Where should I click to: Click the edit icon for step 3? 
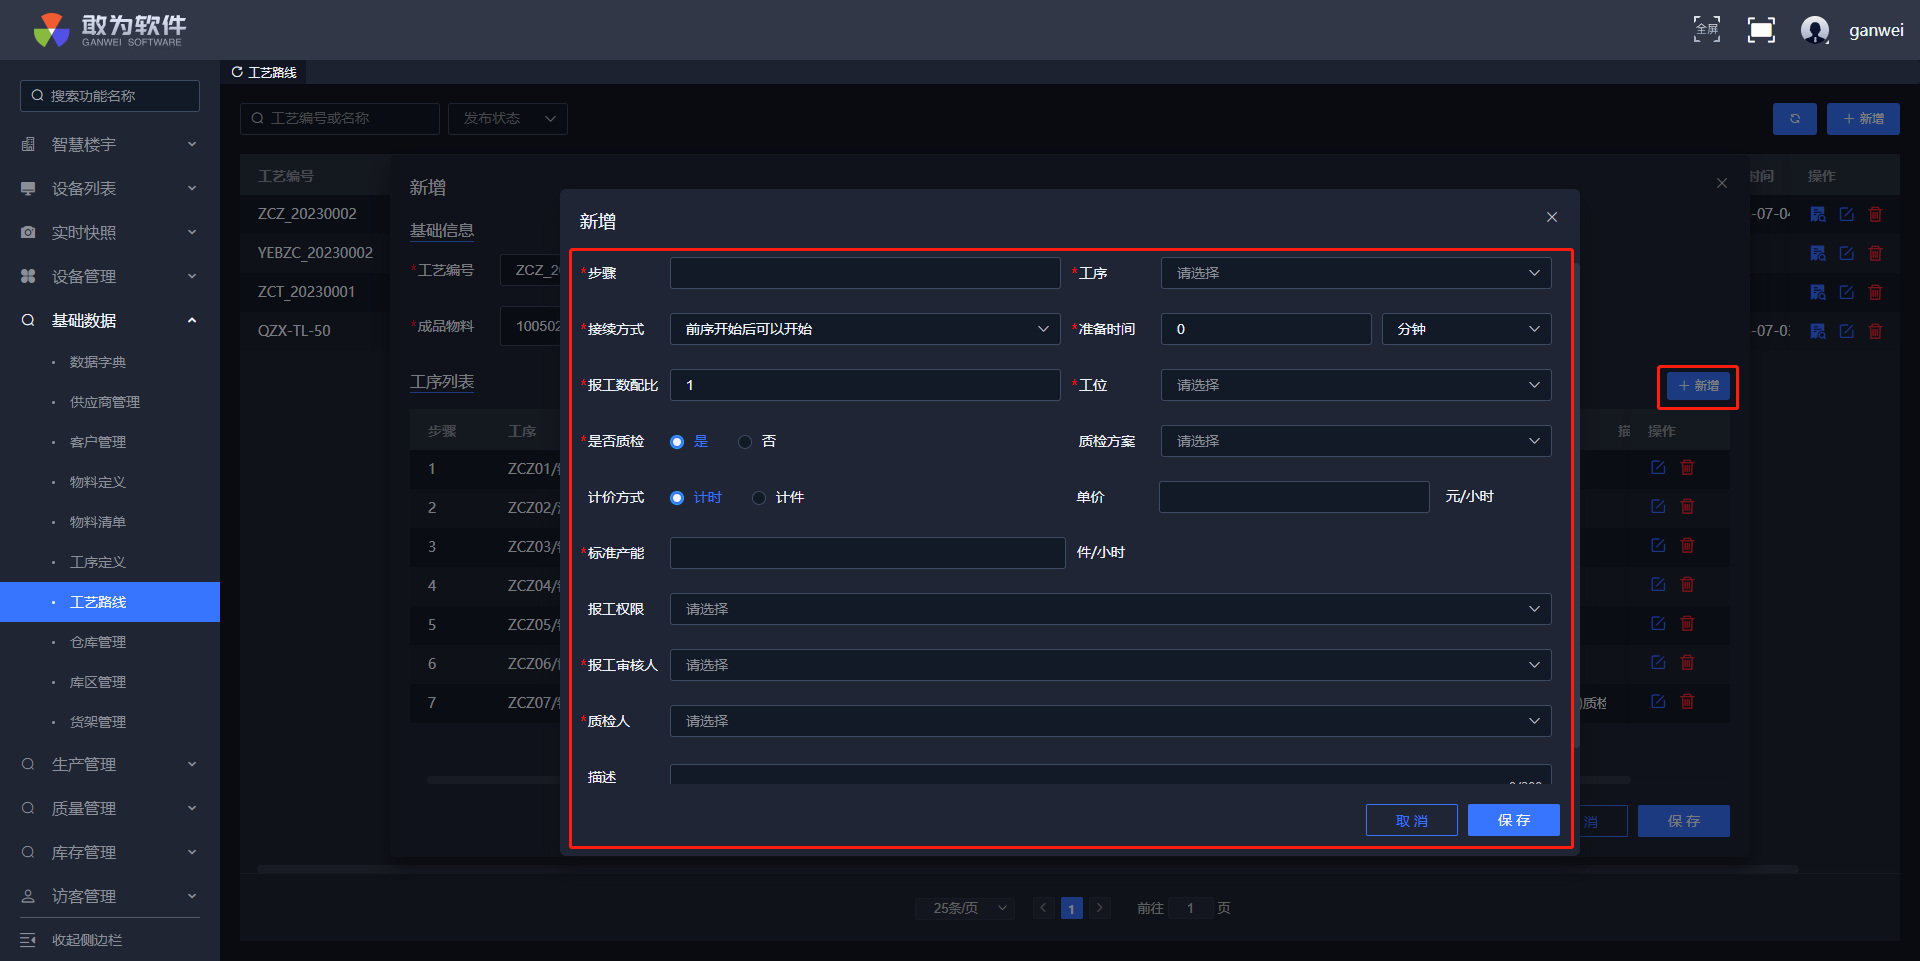1658,546
